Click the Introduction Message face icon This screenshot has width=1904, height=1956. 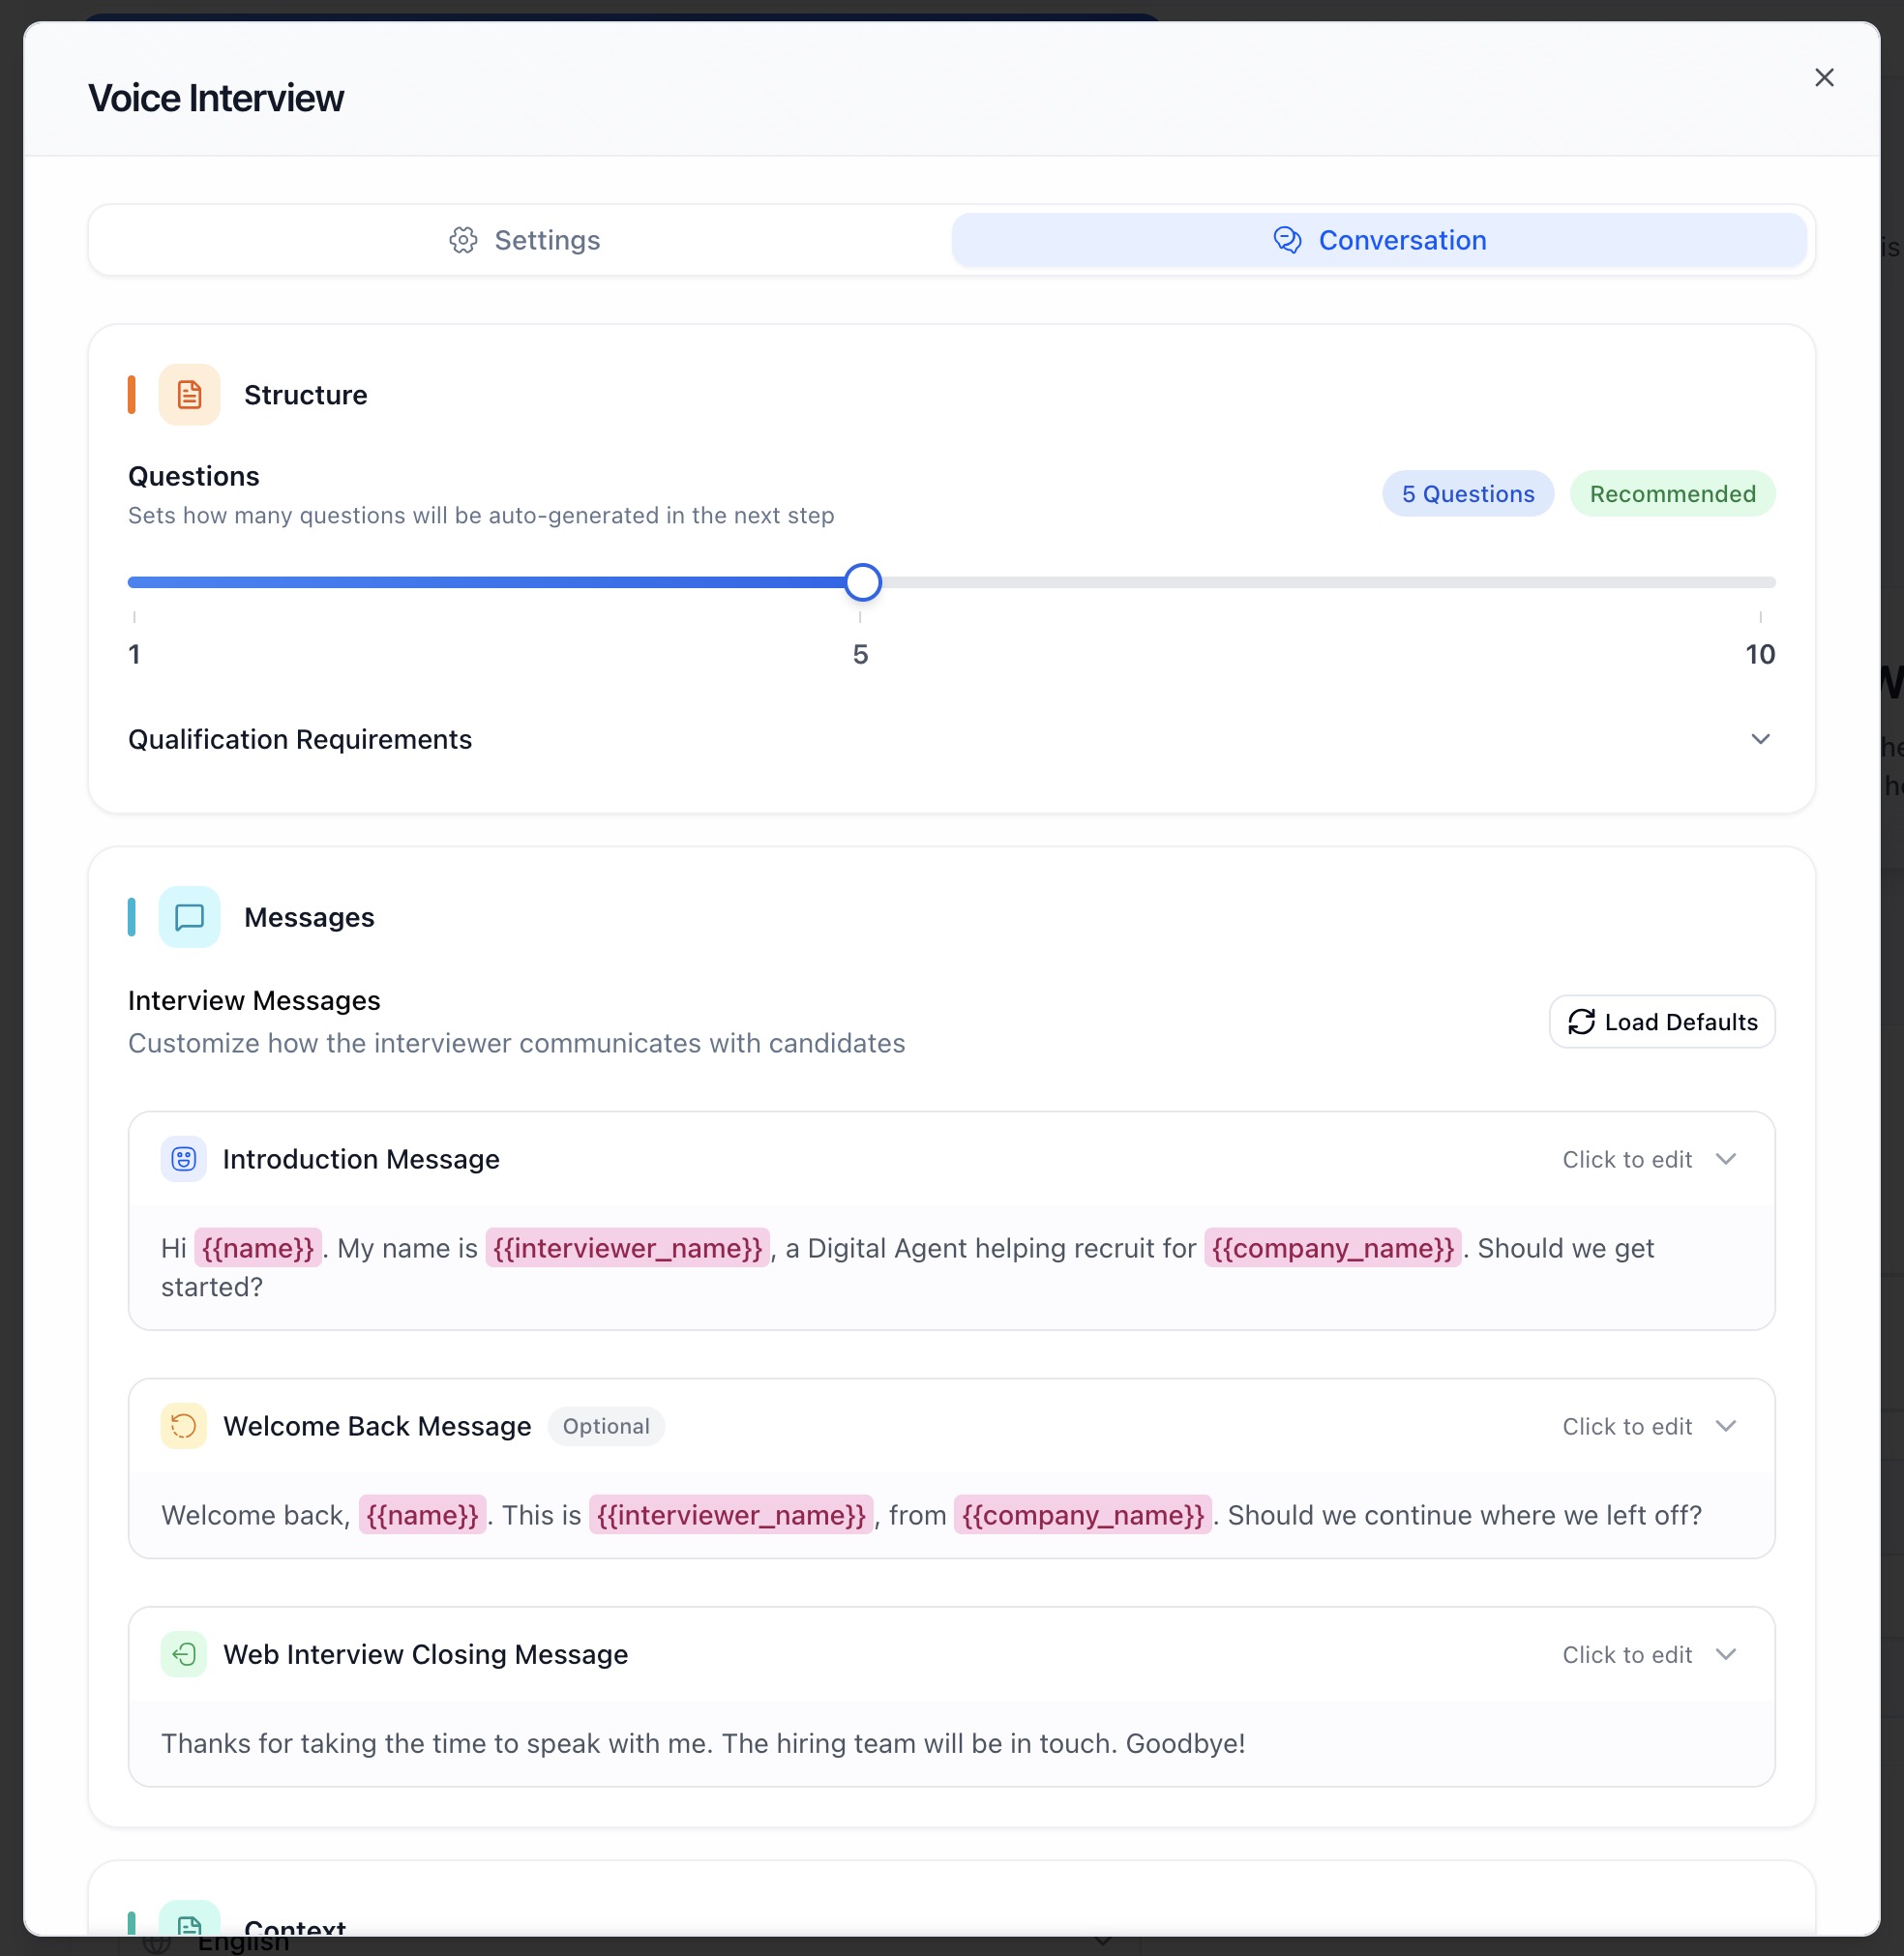[x=184, y=1159]
